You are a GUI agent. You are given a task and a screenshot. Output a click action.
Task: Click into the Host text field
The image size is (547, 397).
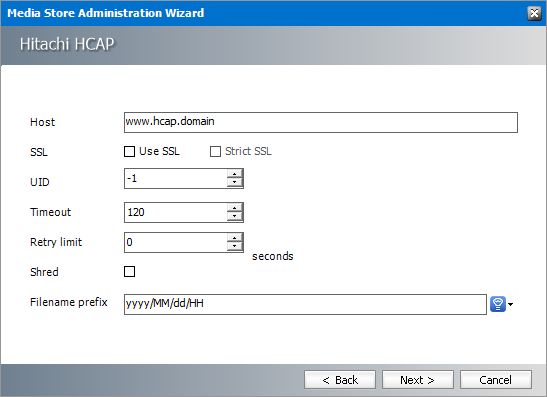tap(321, 122)
